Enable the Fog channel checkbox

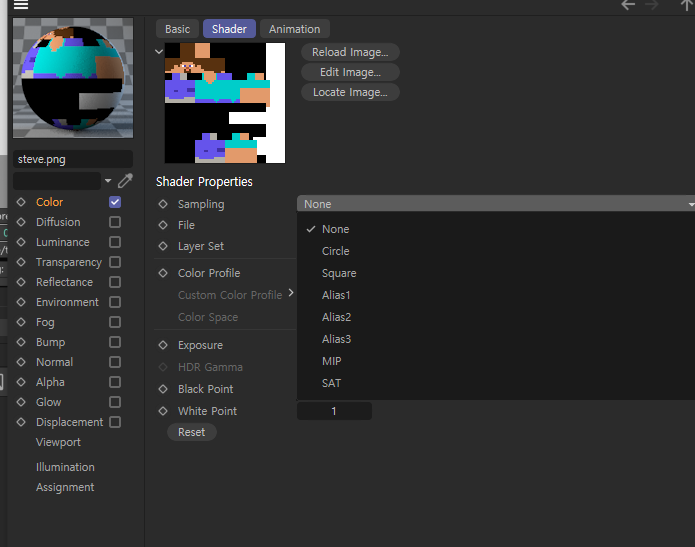click(115, 322)
